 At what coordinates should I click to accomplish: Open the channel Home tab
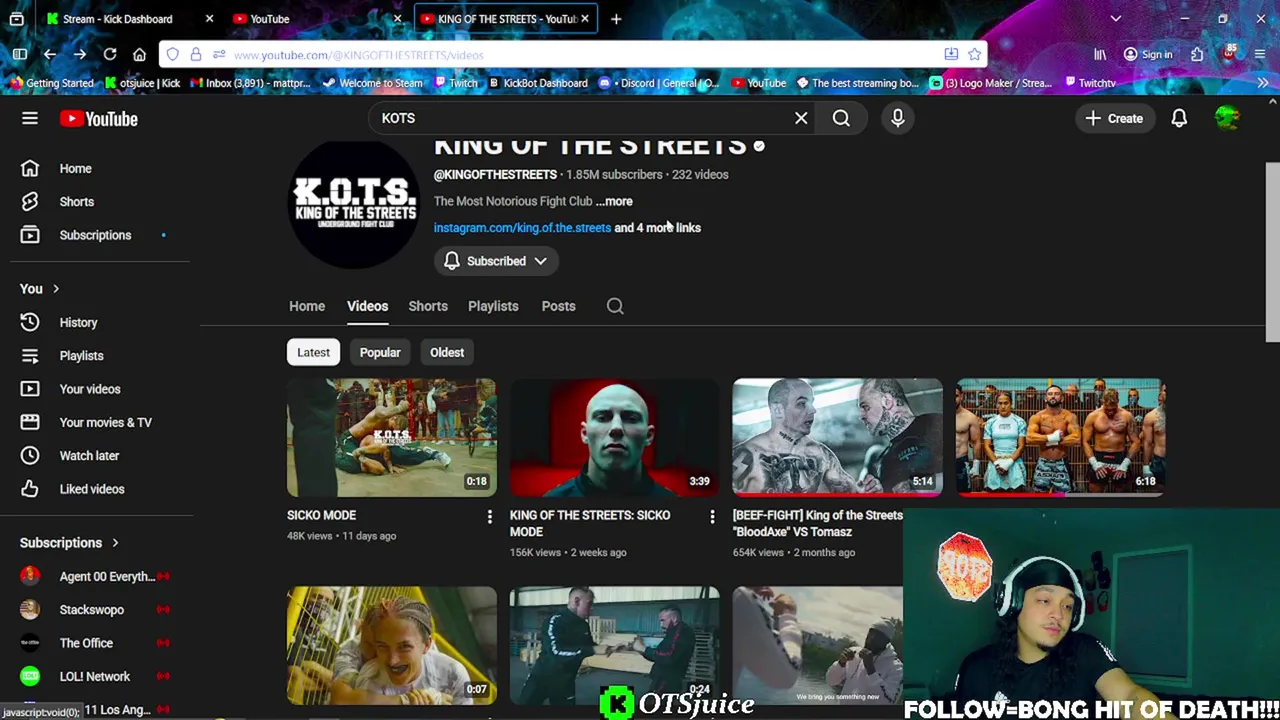pyautogui.click(x=307, y=306)
